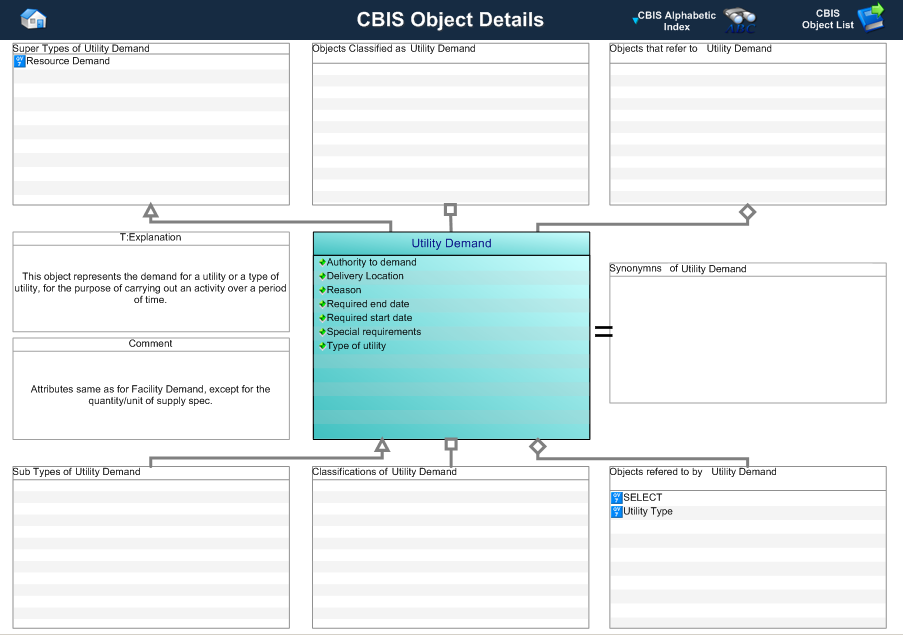Click green marker beside Required start date
The width and height of the screenshot is (903, 635).
[x=322, y=318]
